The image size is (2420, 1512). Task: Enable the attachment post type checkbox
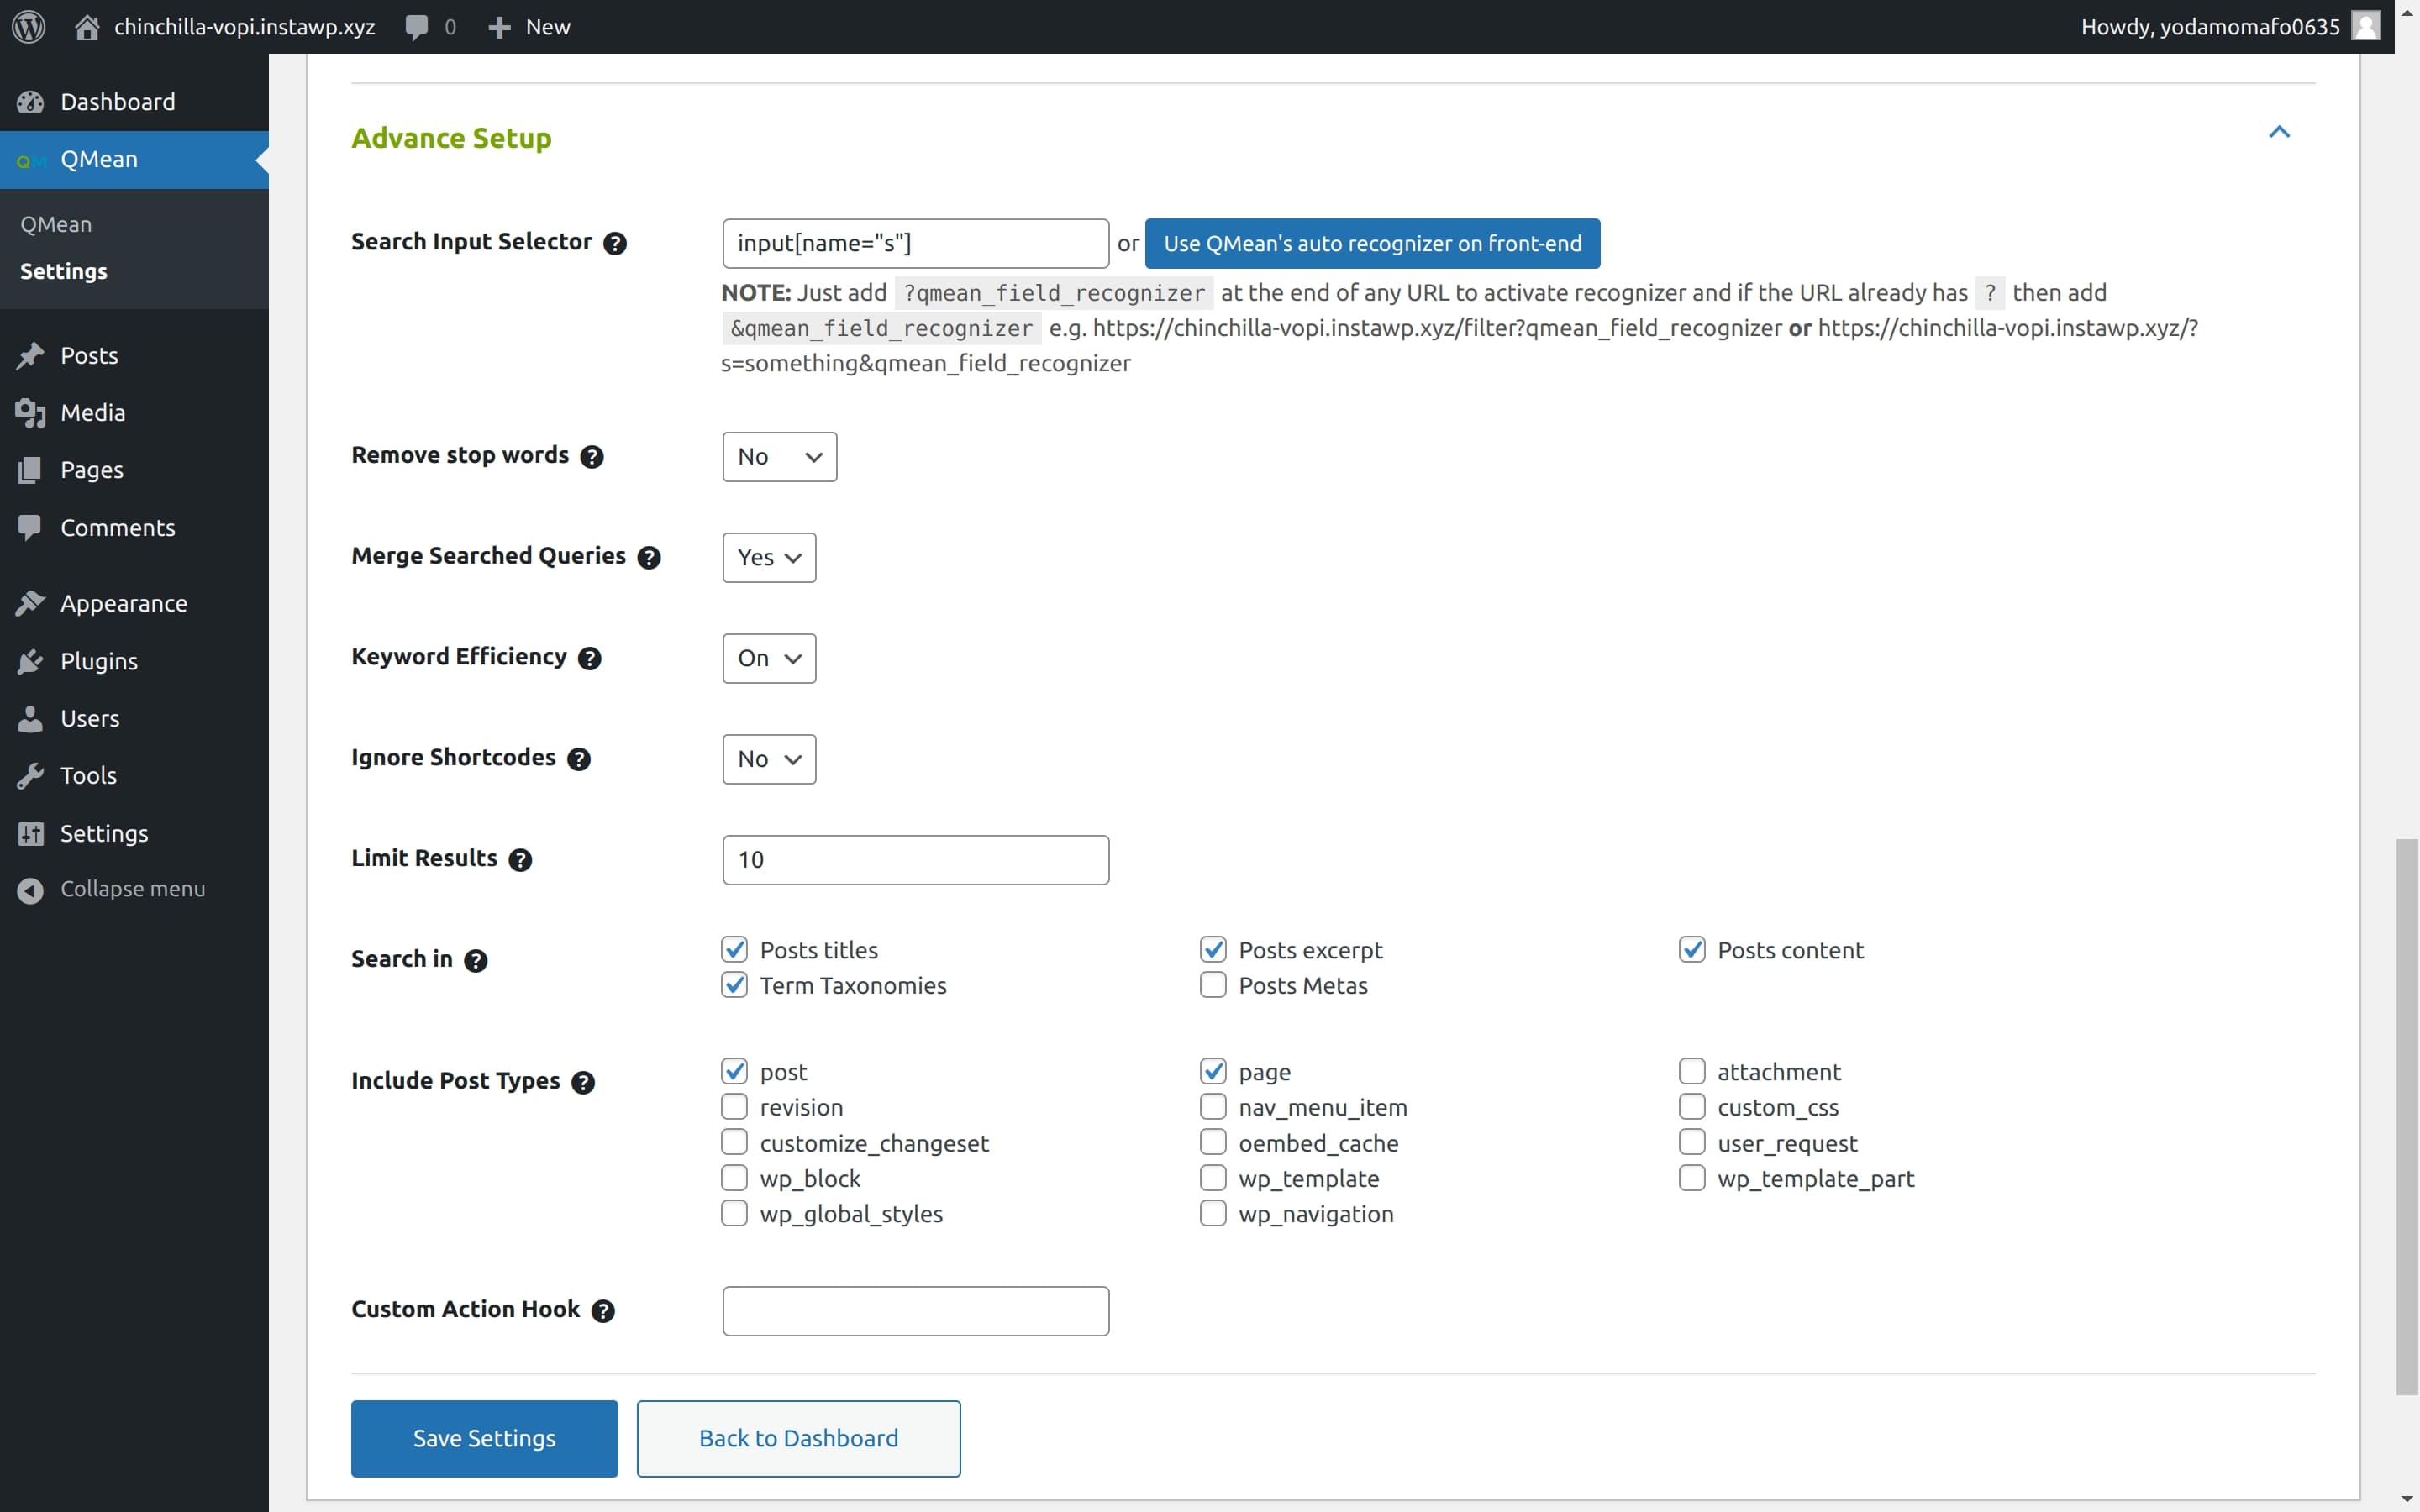pyautogui.click(x=1692, y=1071)
